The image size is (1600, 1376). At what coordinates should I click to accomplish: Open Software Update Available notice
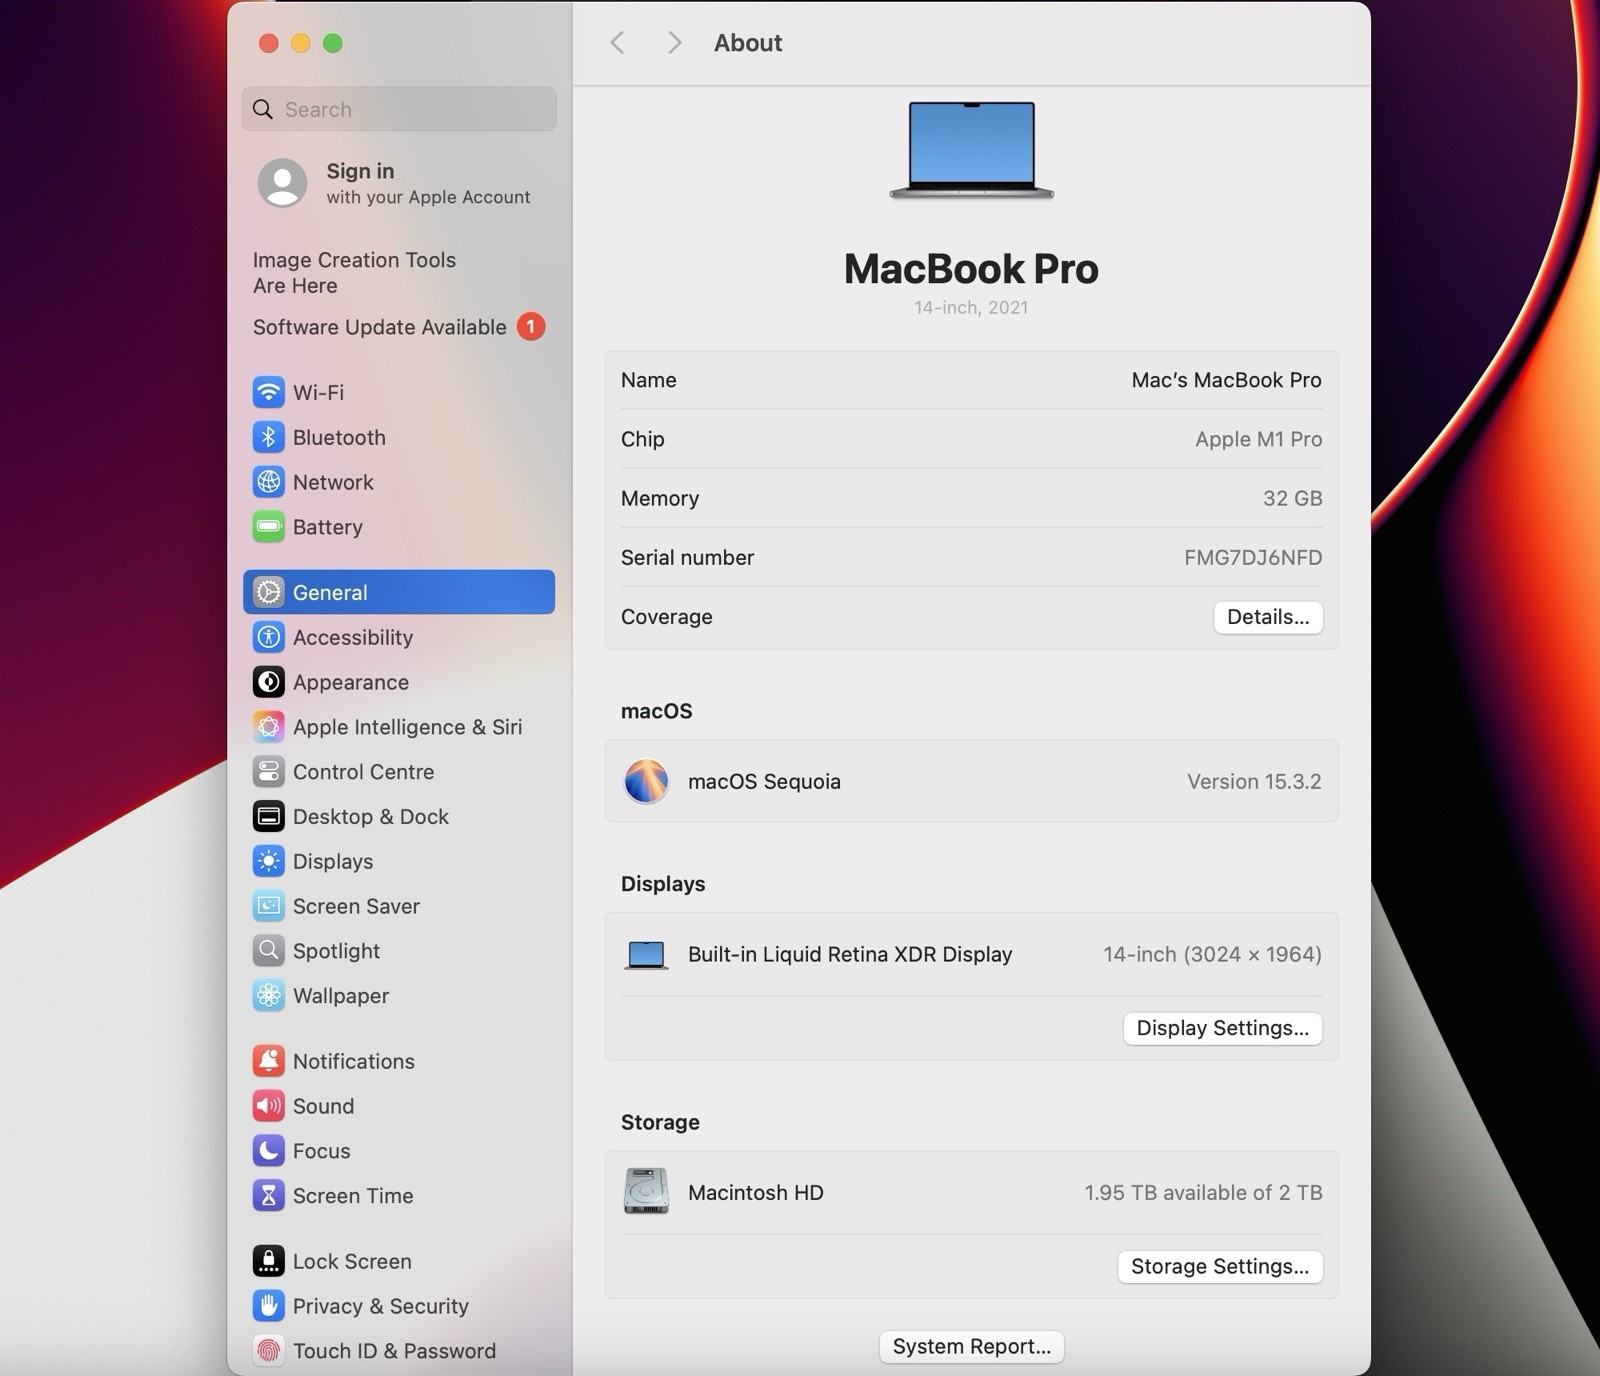pyautogui.click(x=398, y=327)
